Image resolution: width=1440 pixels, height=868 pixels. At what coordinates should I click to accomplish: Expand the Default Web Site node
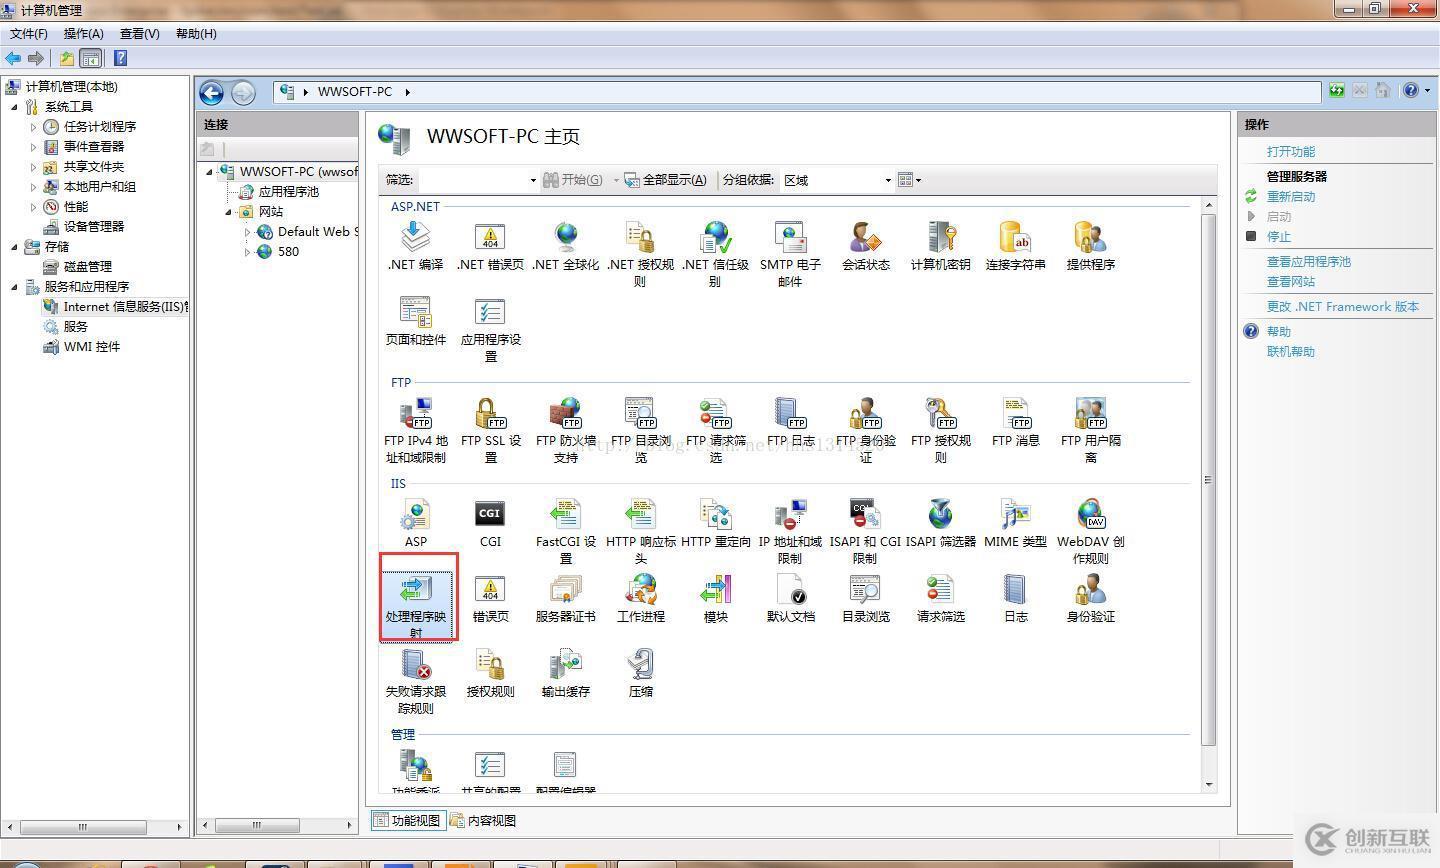(x=248, y=232)
